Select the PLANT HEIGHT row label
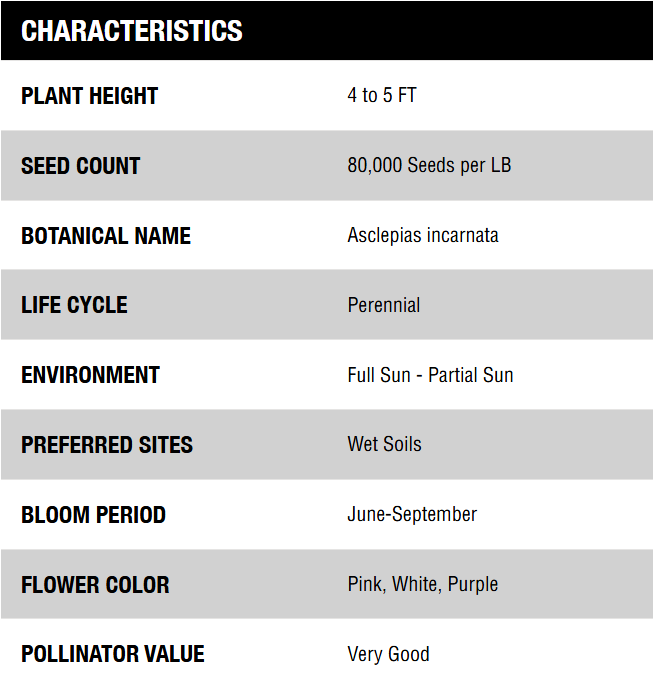 90,96
